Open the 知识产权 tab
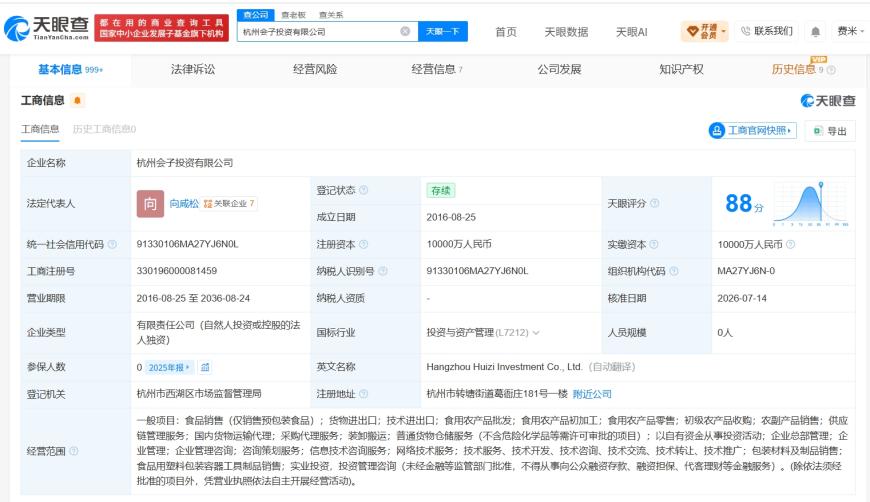This screenshot has height=502, width=870. pos(681,69)
